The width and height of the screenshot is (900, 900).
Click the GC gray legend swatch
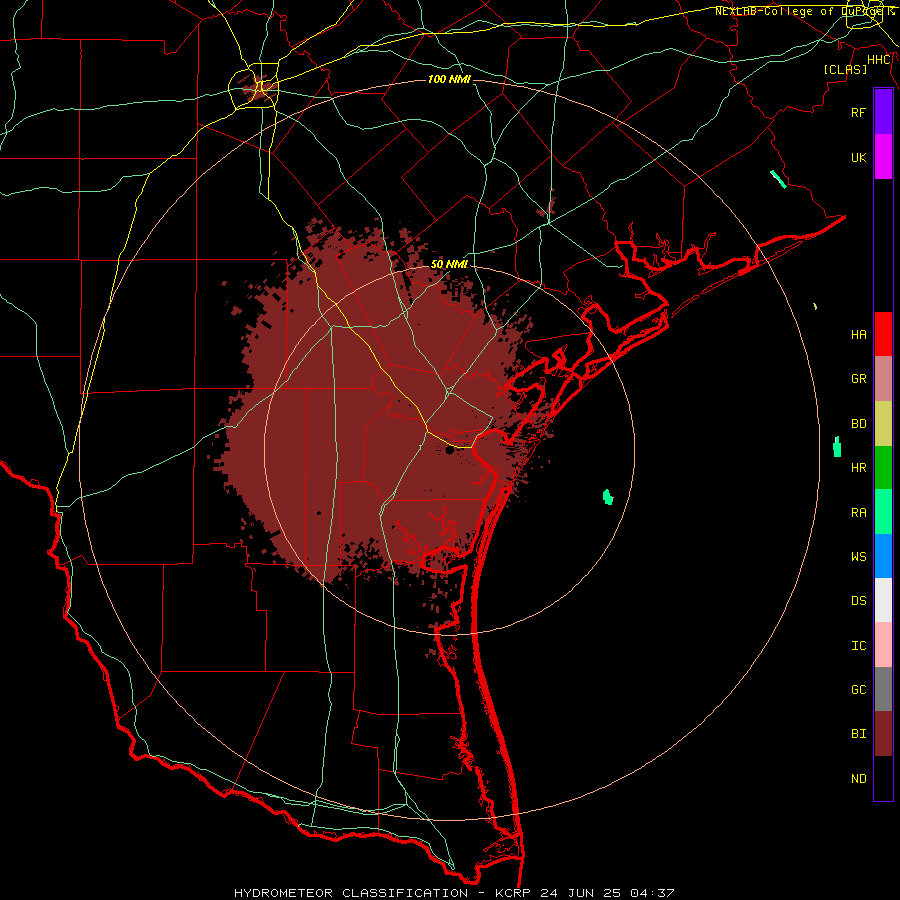tap(883, 689)
